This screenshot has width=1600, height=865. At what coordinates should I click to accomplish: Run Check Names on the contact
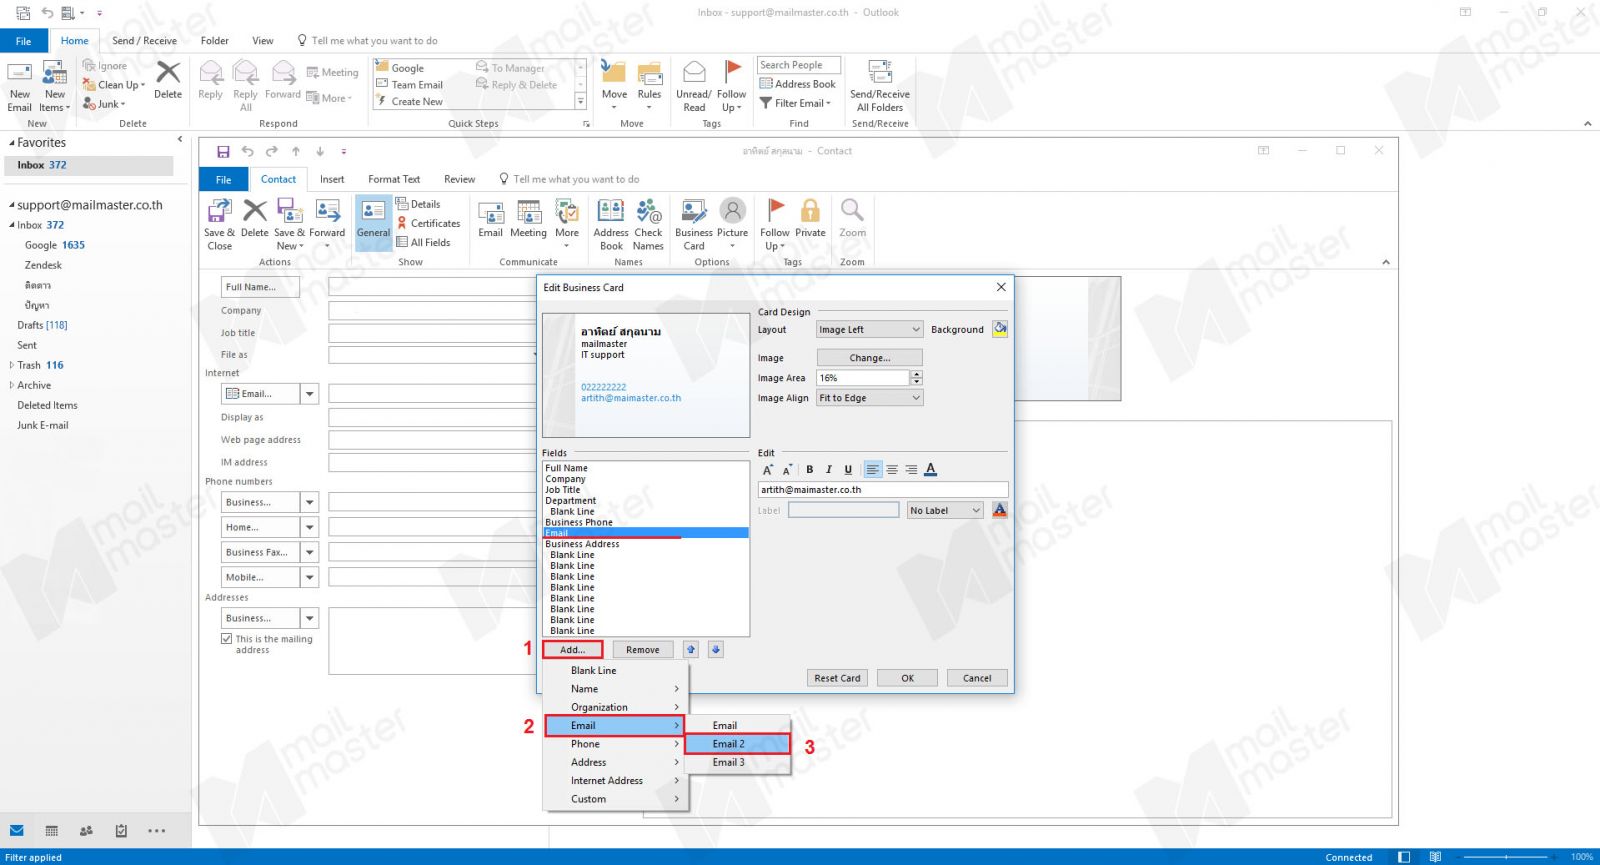click(648, 224)
